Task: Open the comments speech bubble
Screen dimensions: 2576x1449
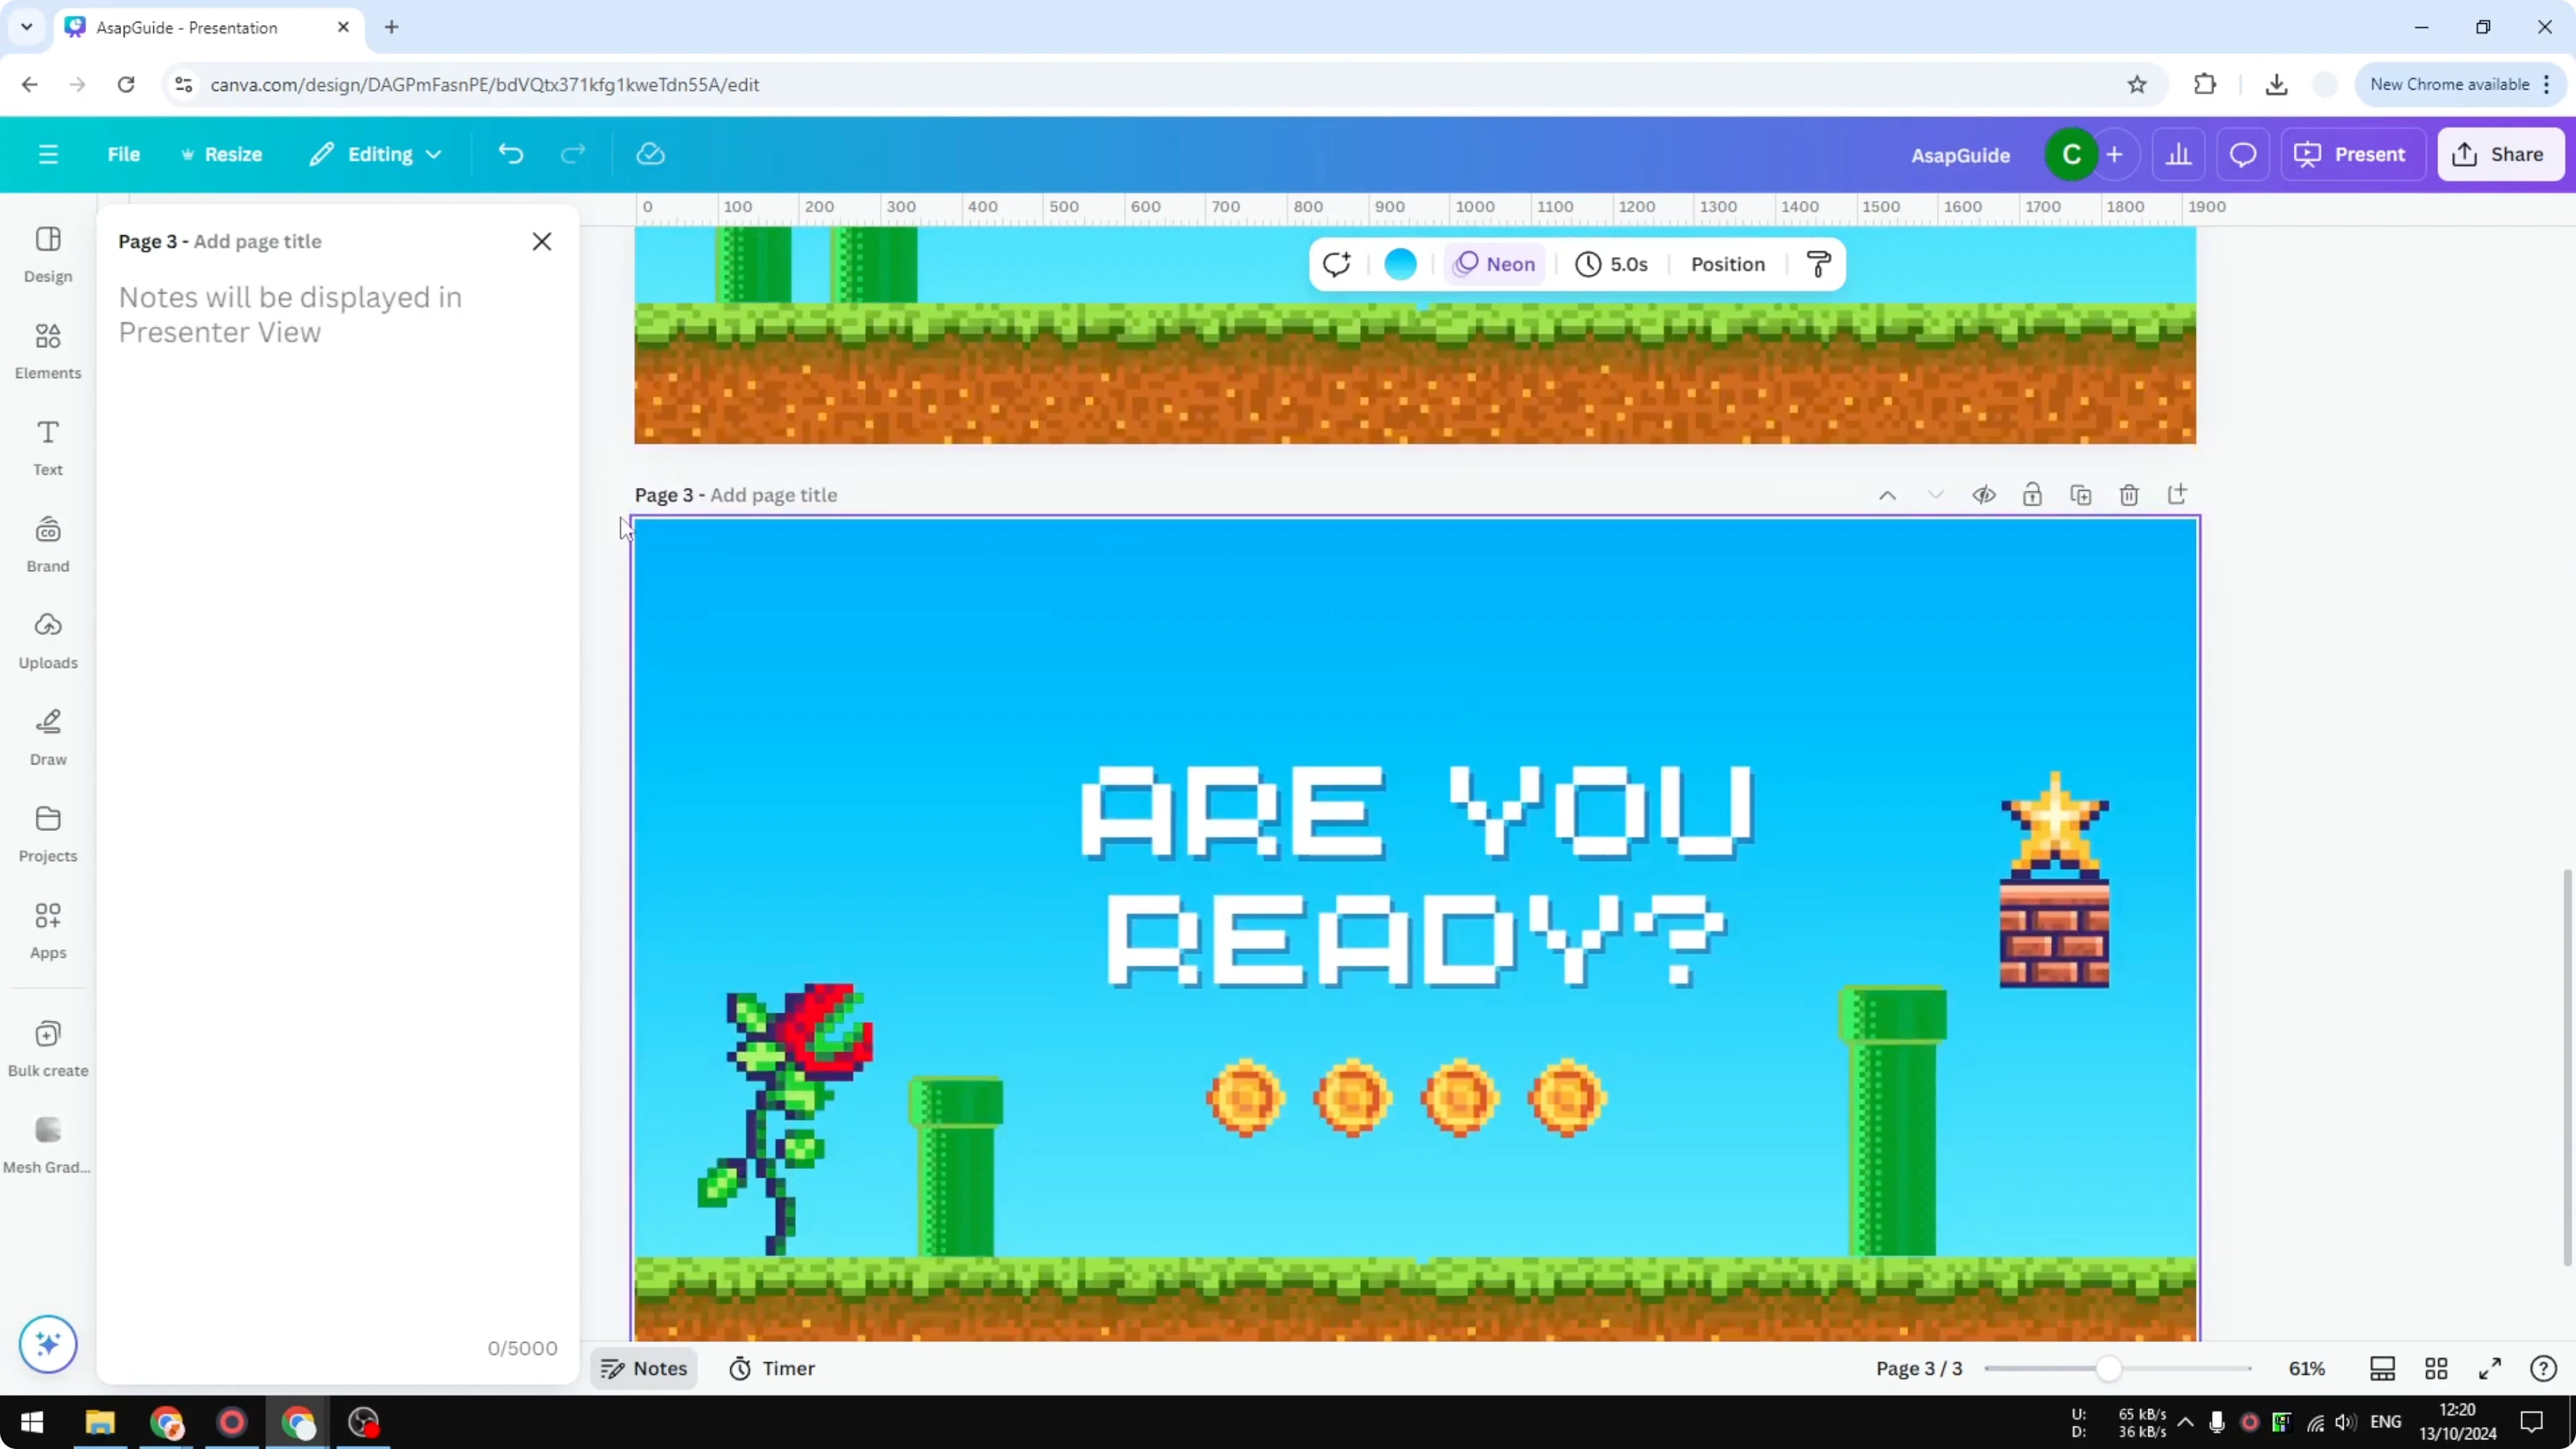Action: [2243, 154]
